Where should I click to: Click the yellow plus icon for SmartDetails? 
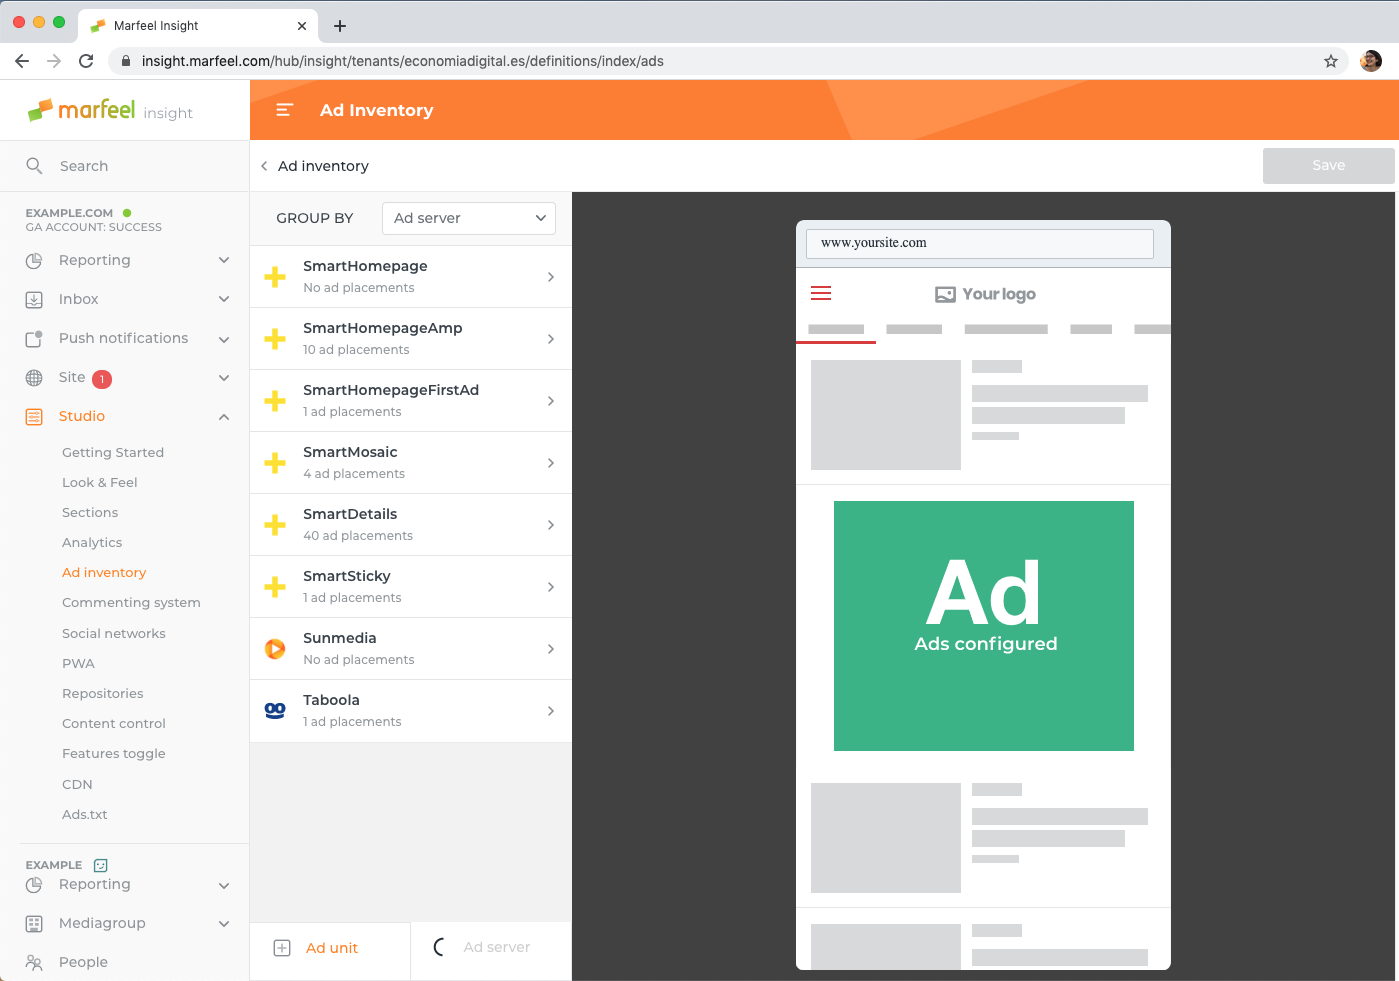point(275,525)
